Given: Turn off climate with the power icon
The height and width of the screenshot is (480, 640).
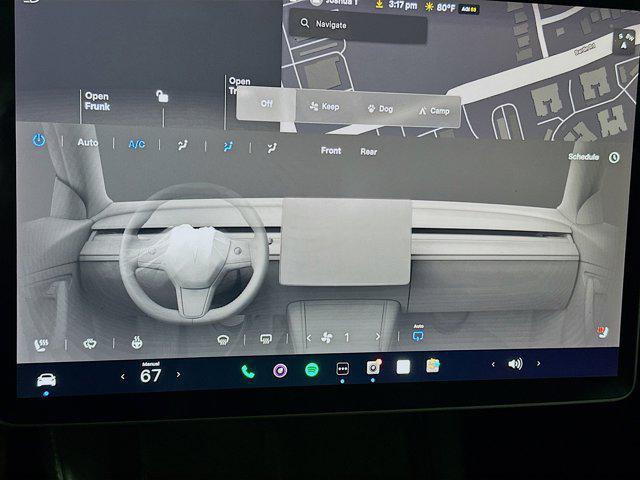Looking at the screenshot, I should pos(39,140).
